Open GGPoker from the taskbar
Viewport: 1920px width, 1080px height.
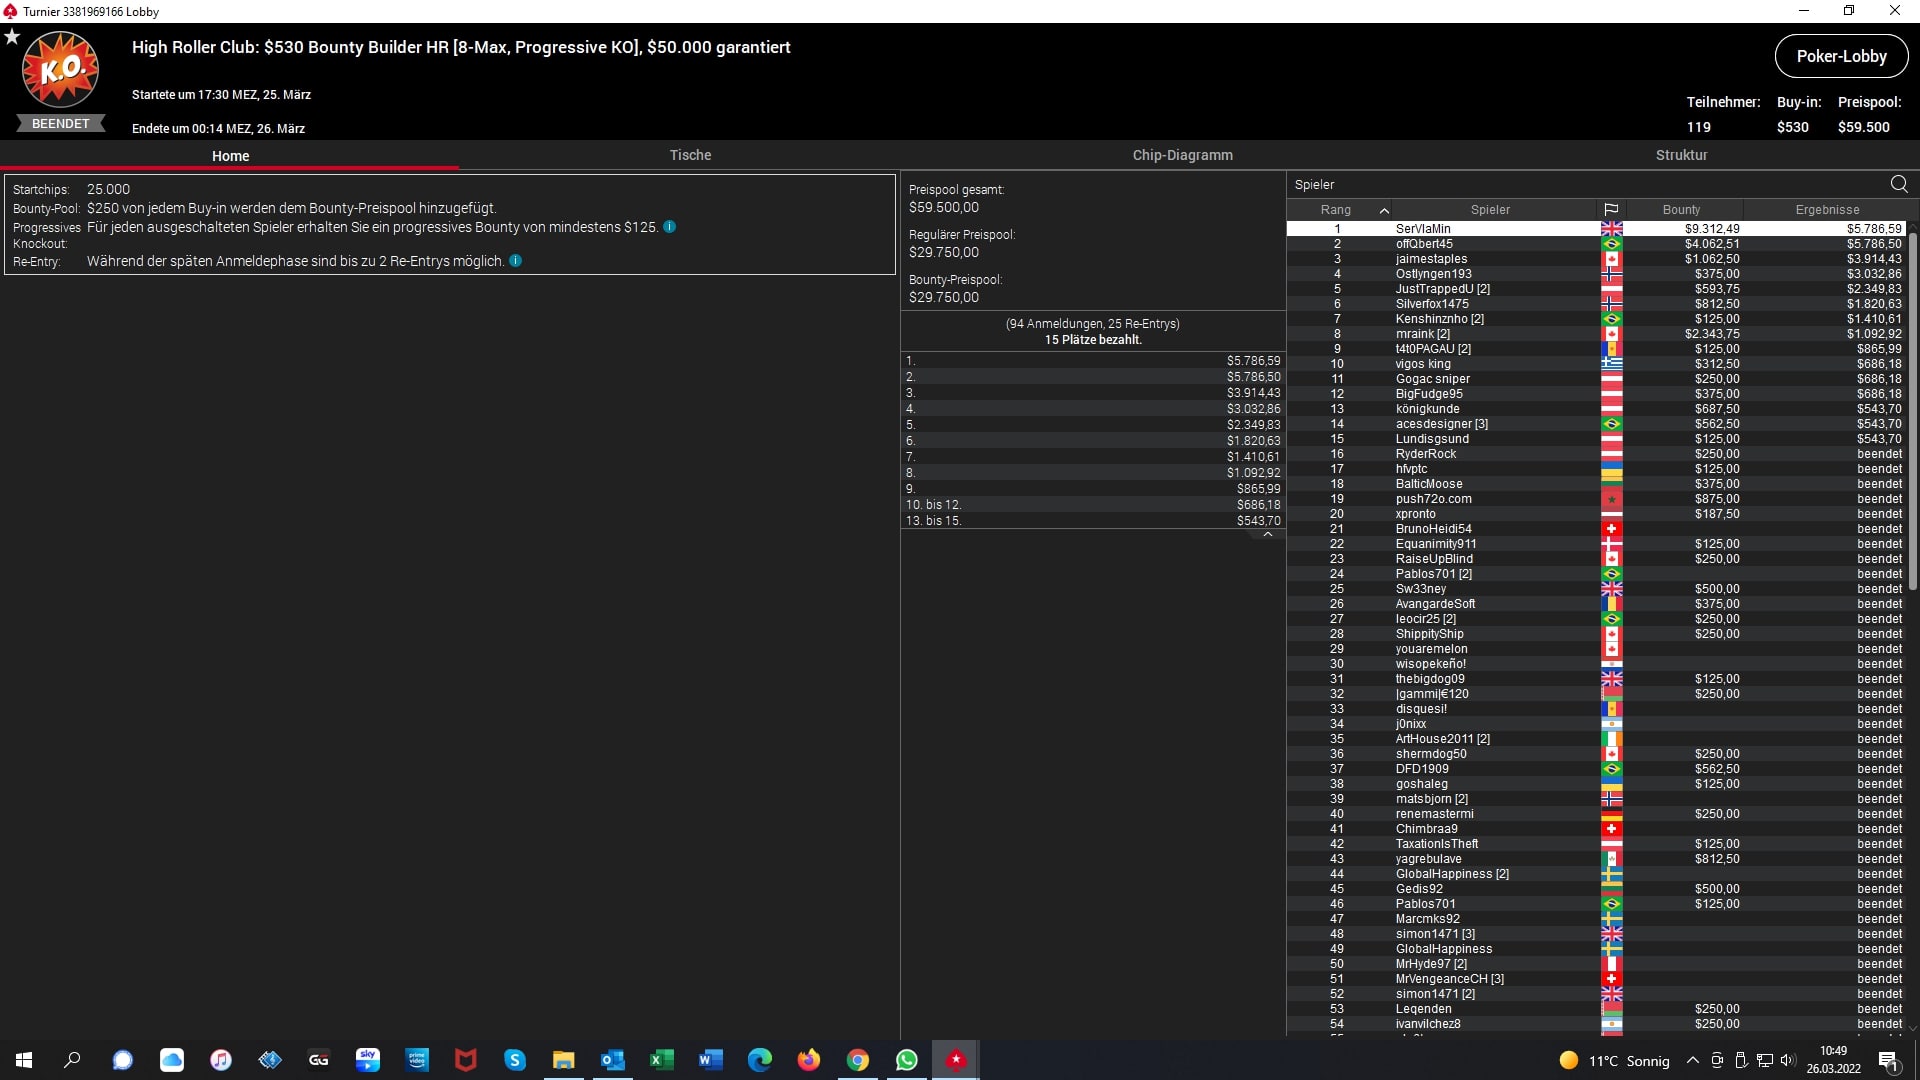click(319, 1060)
